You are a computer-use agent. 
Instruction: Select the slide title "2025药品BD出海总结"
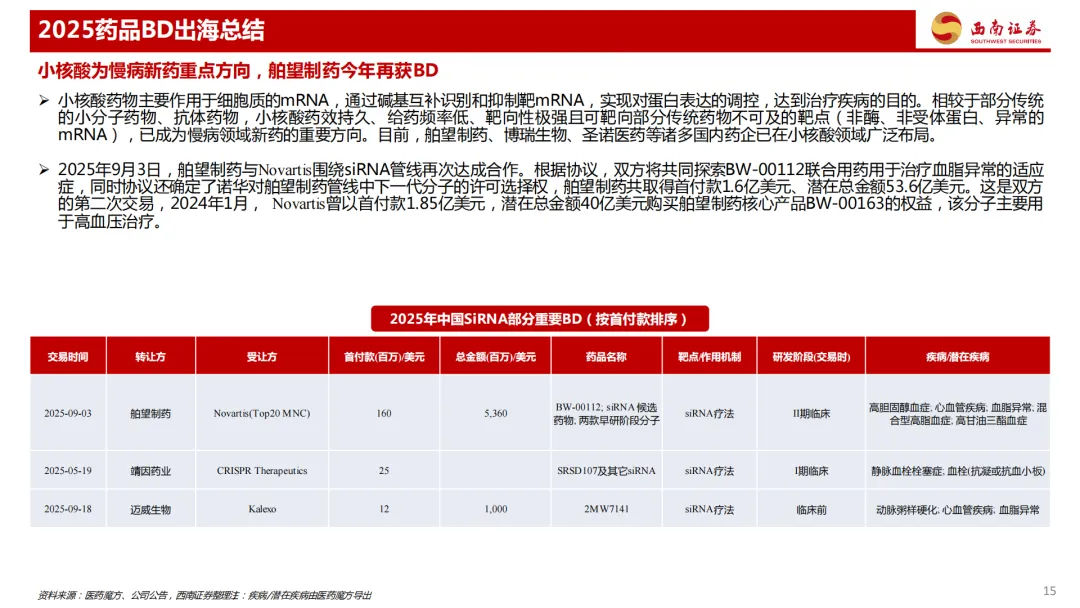coord(151,30)
